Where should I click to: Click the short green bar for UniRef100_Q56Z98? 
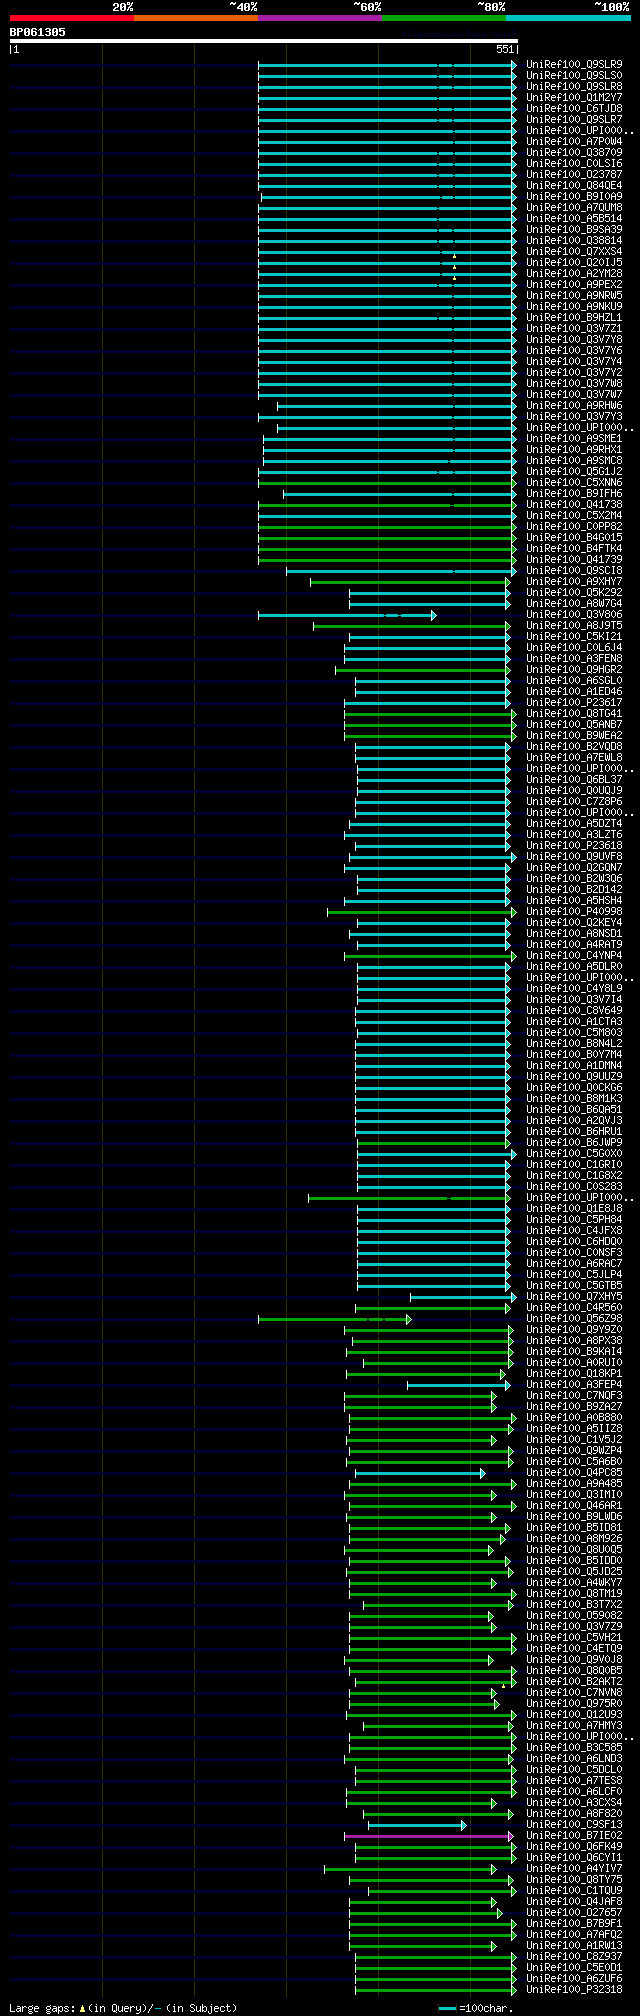click(x=334, y=1320)
